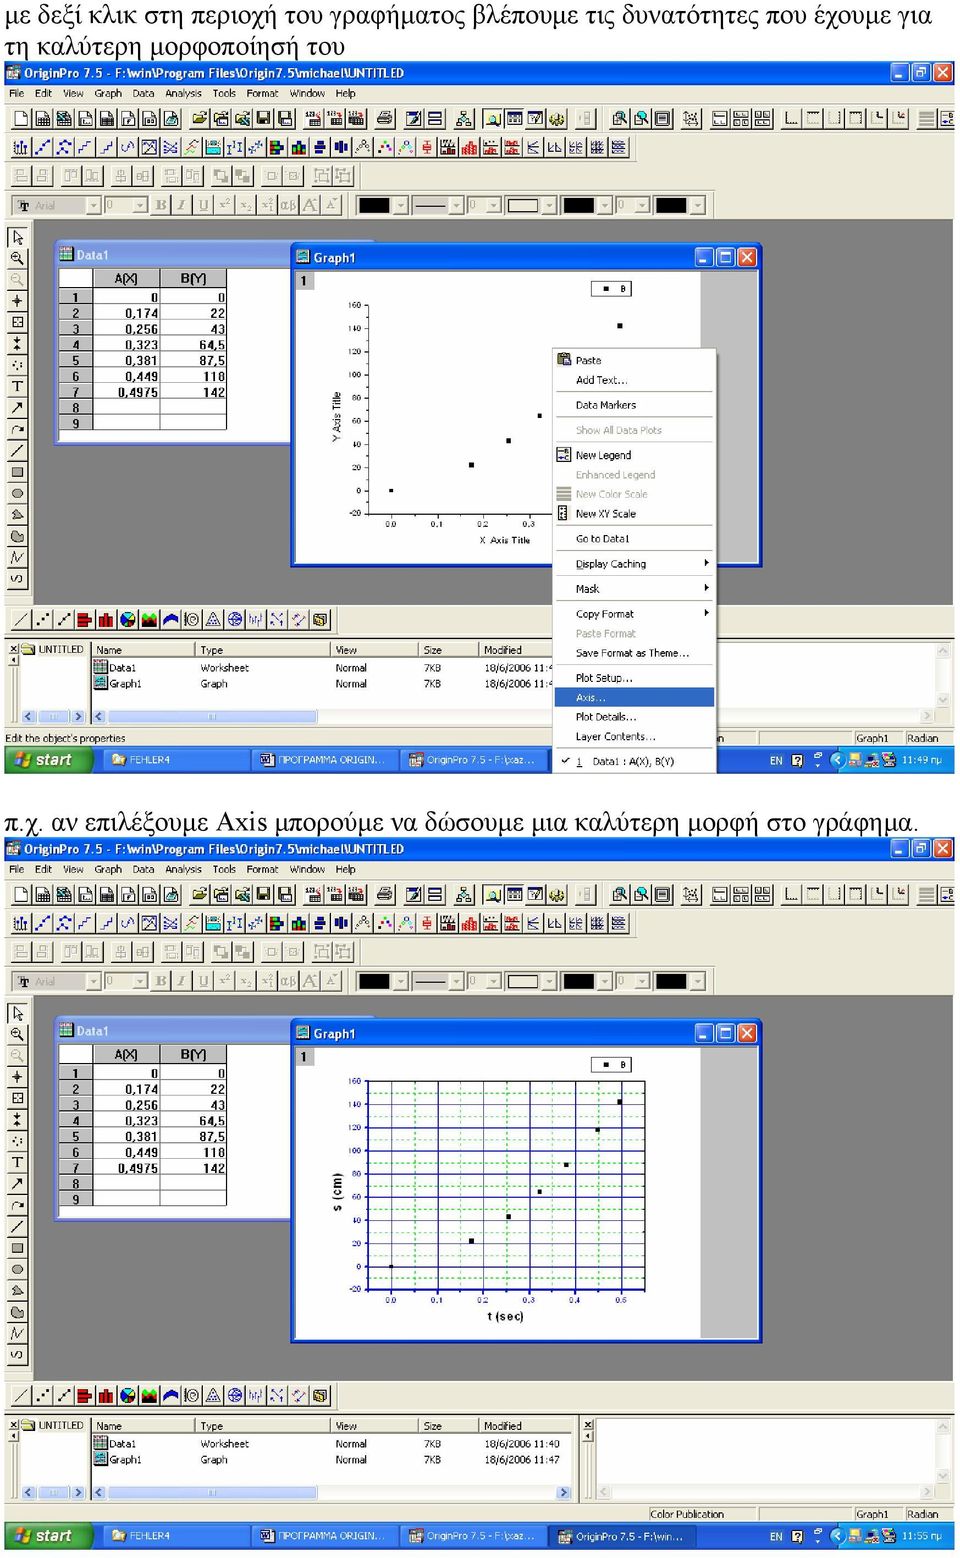Toggle Bold button in context-menu screenshot
Image resolution: width=960 pixels, height=1558 pixels.
coord(160,205)
